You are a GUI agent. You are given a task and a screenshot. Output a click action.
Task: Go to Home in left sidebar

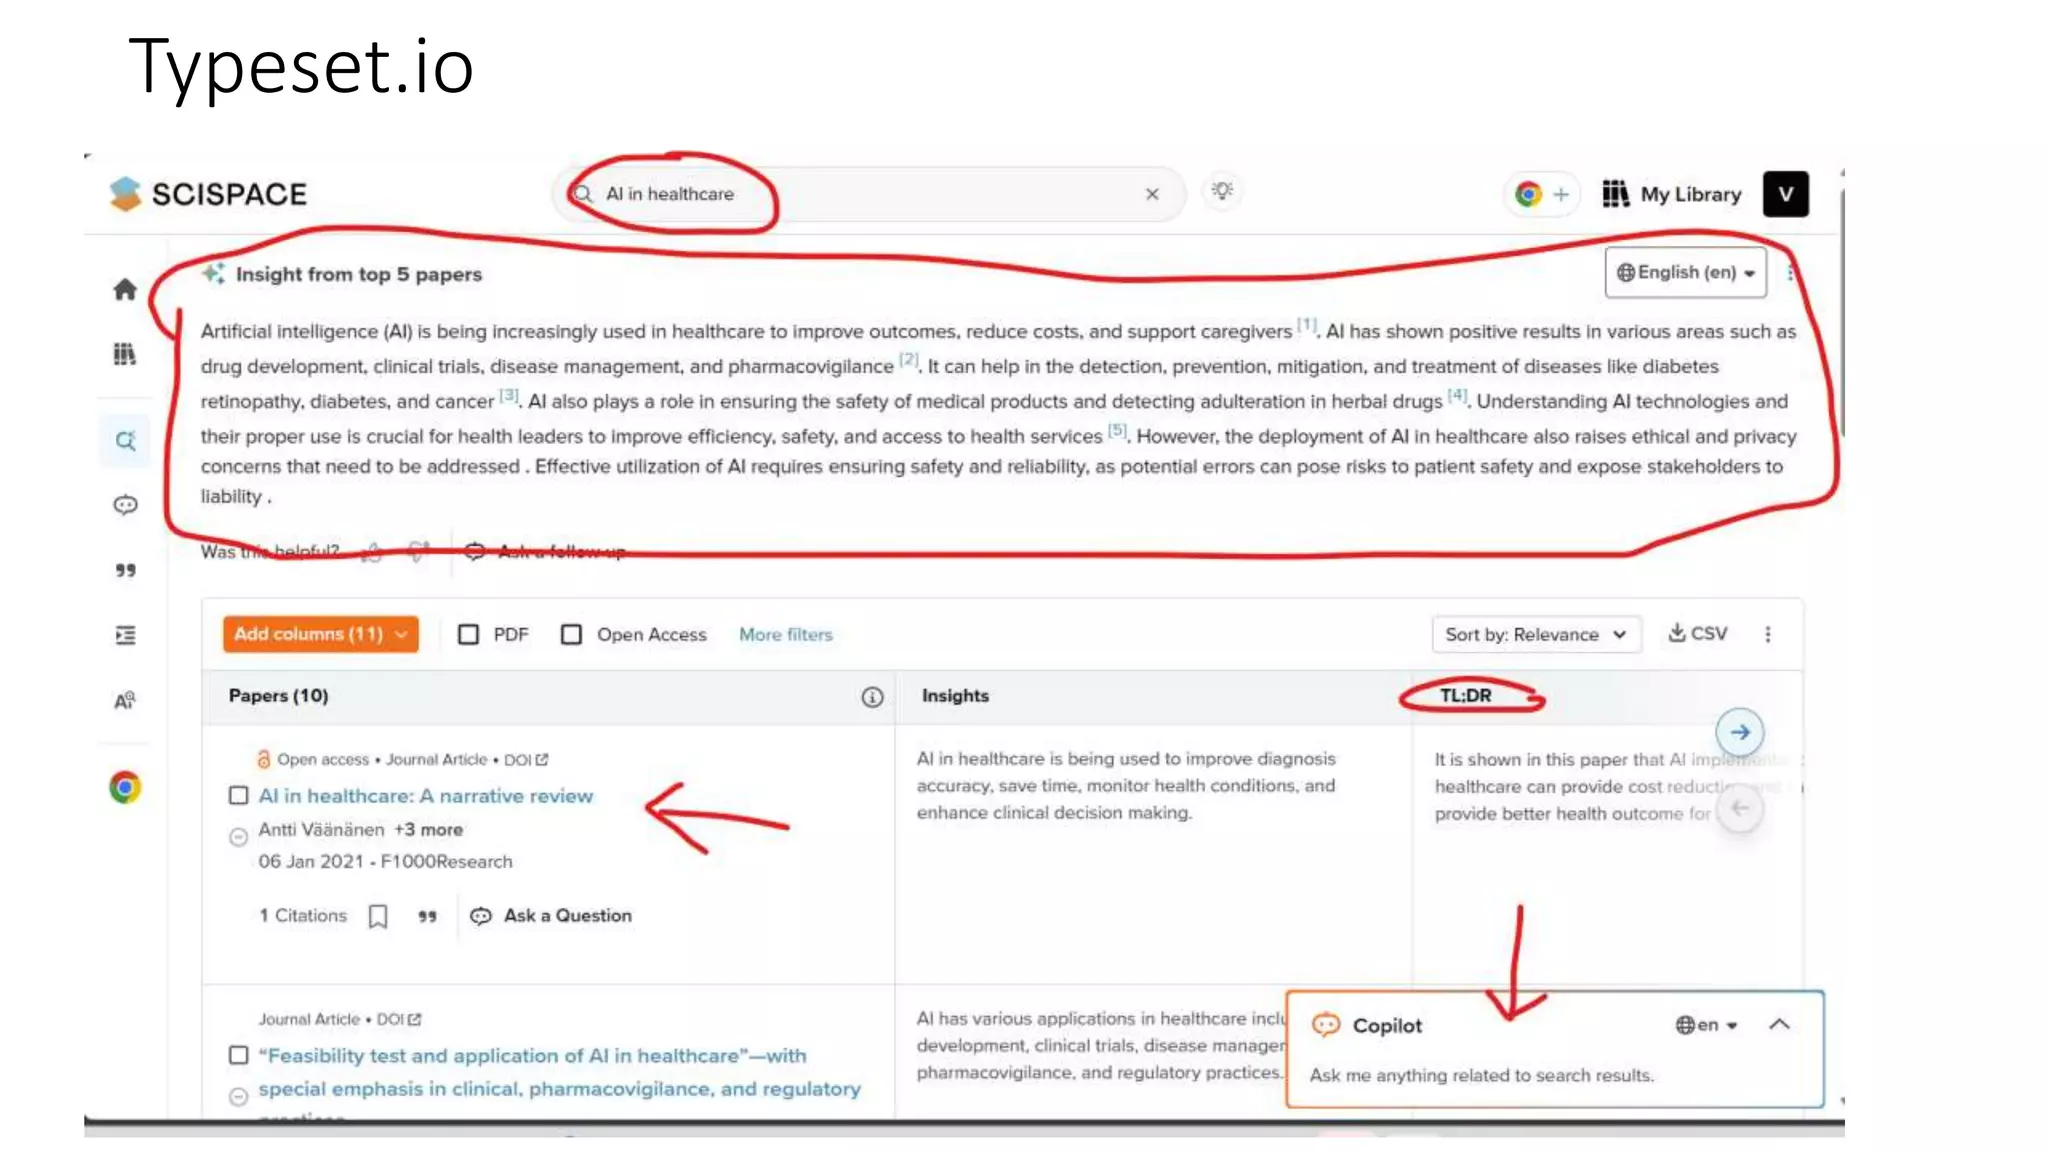click(125, 290)
